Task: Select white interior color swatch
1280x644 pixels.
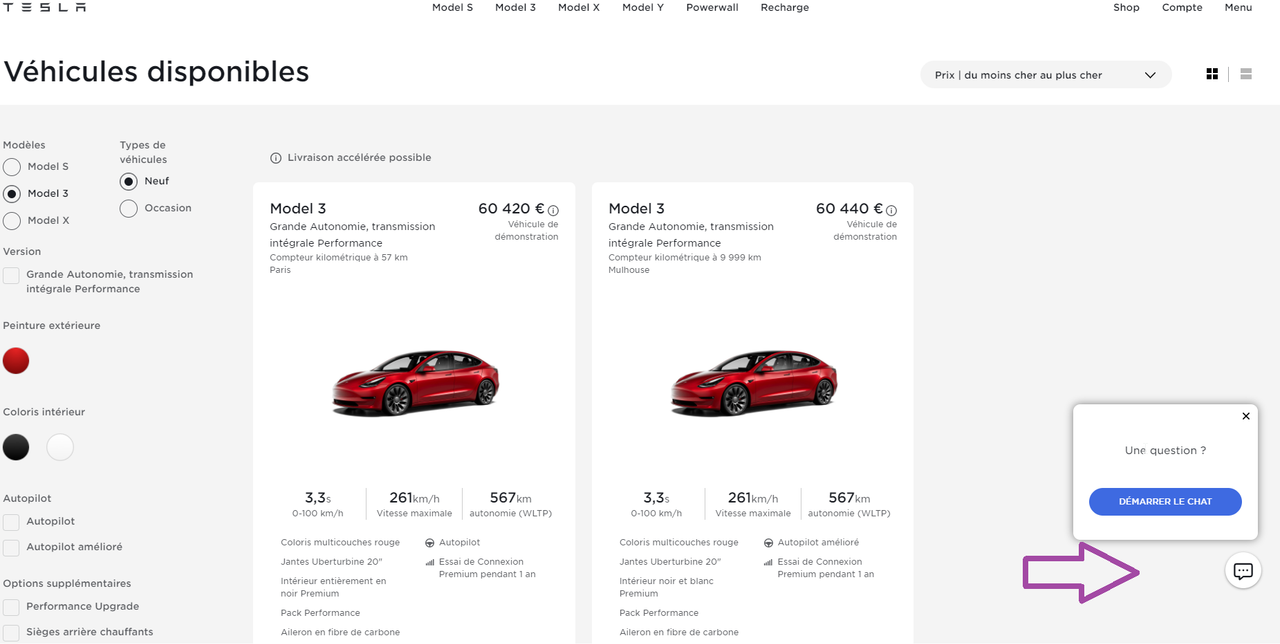Action: coord(60,447)
